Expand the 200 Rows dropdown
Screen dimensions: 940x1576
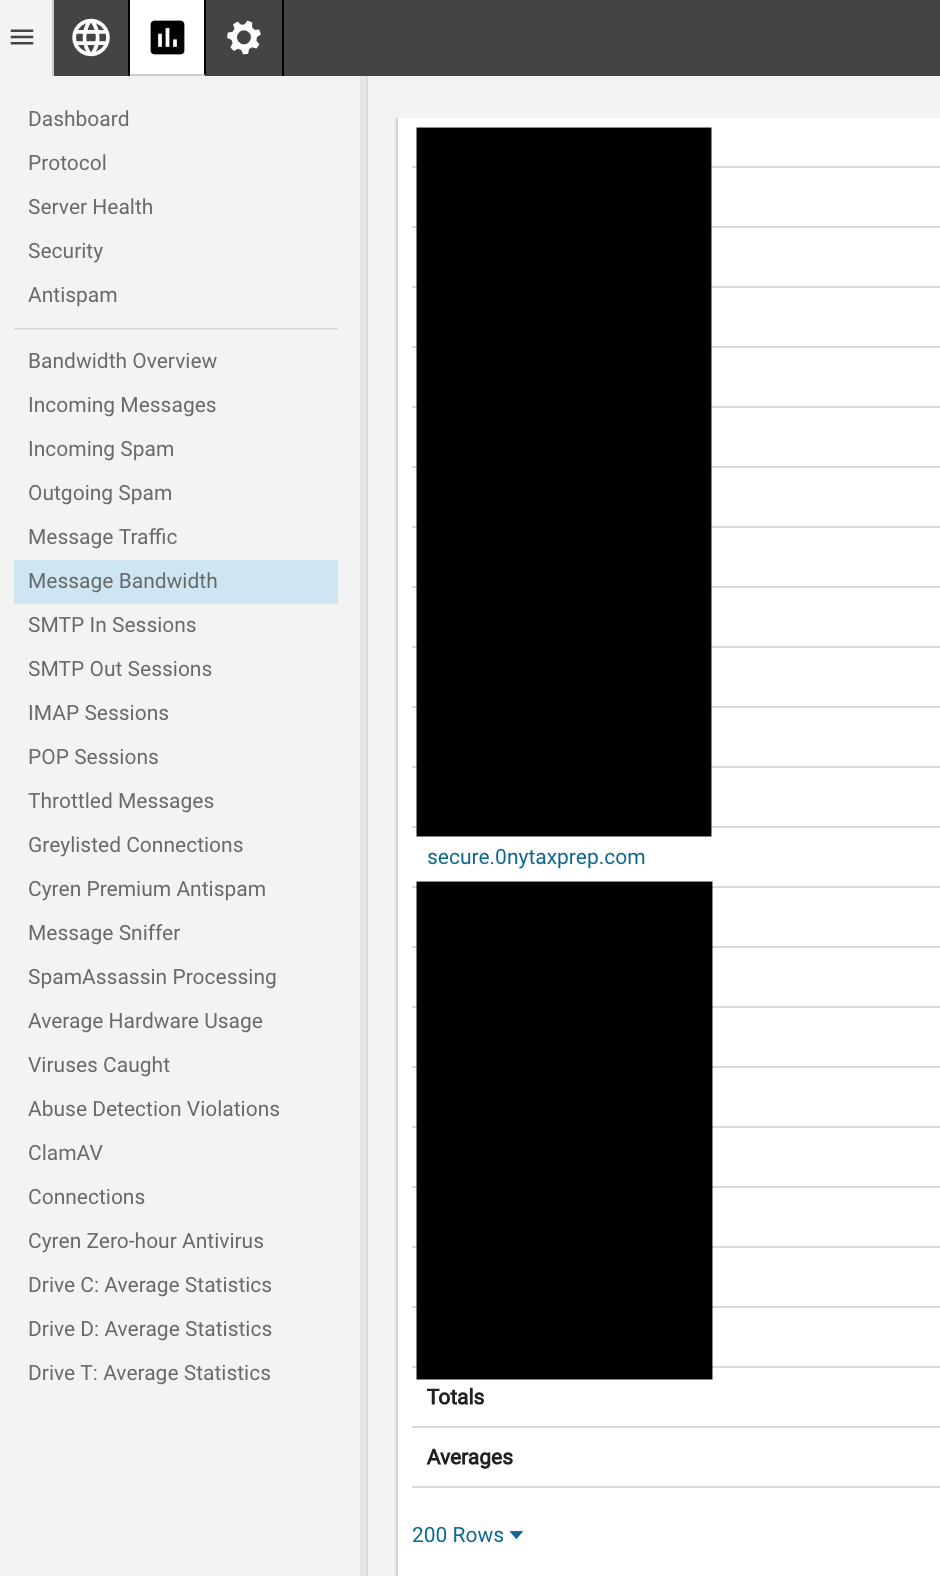point(467,1535)
